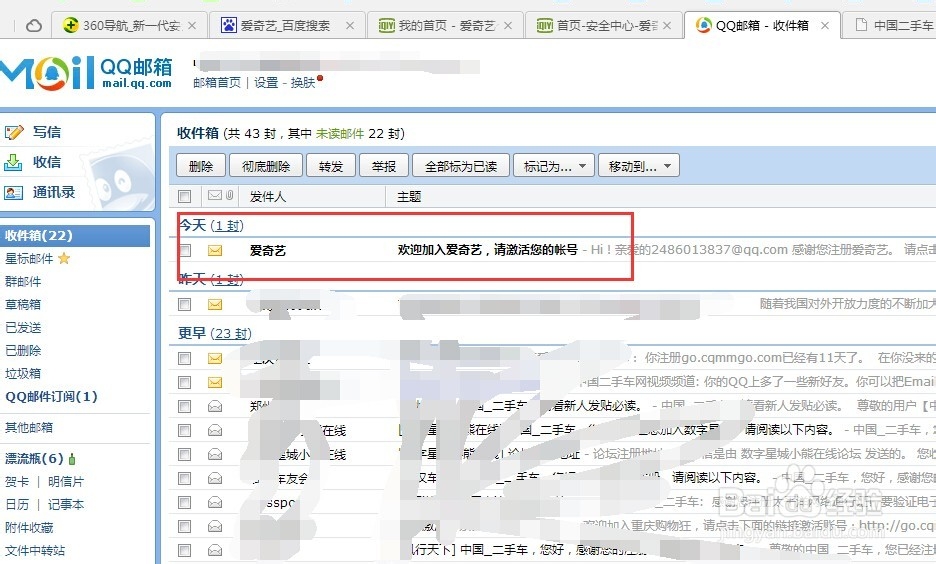This screenshot has height=564, width=936.
Task: Tick the checkbox for the sender ending in 在线 above 城小…线
Action: pyautogui.click(x=184, y=430)
